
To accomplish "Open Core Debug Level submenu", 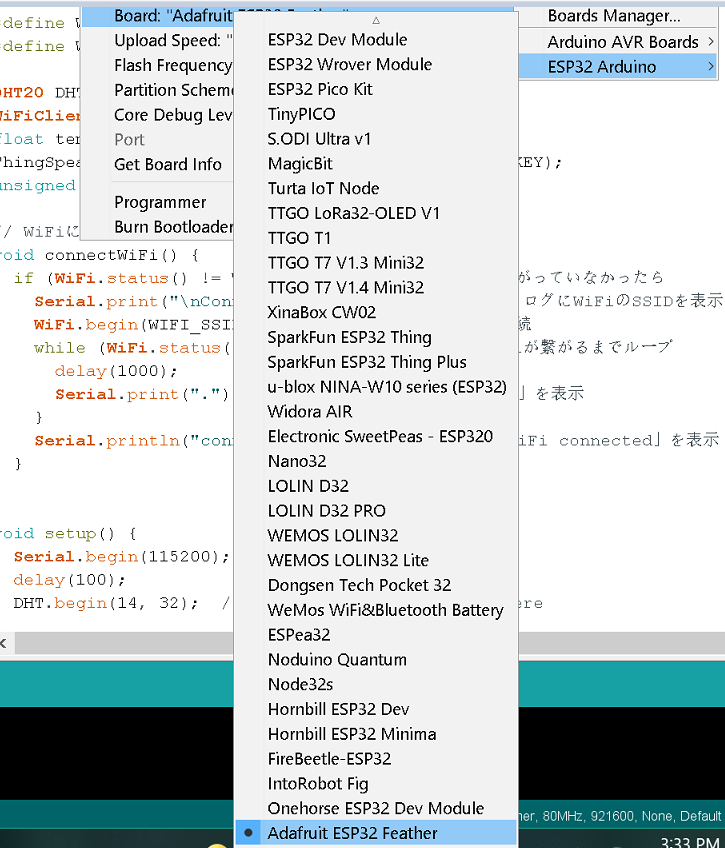I will 158,115.
